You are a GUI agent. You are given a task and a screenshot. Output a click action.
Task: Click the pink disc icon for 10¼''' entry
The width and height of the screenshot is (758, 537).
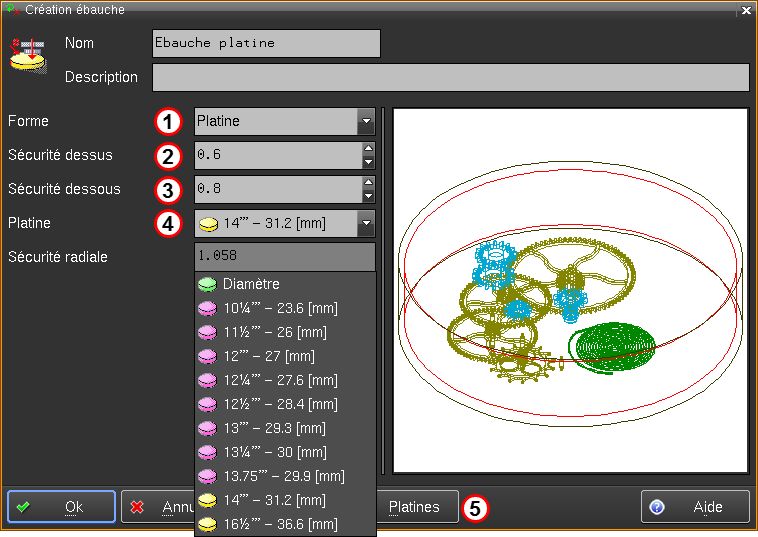coord(207,308)
